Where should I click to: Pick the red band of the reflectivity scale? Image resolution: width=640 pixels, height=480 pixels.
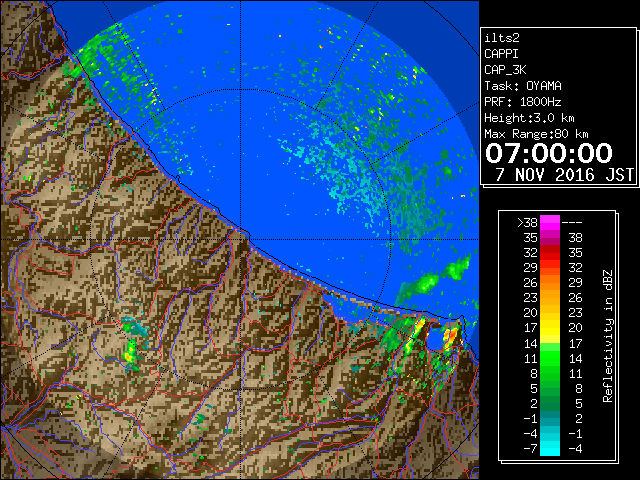coord(550,253)
